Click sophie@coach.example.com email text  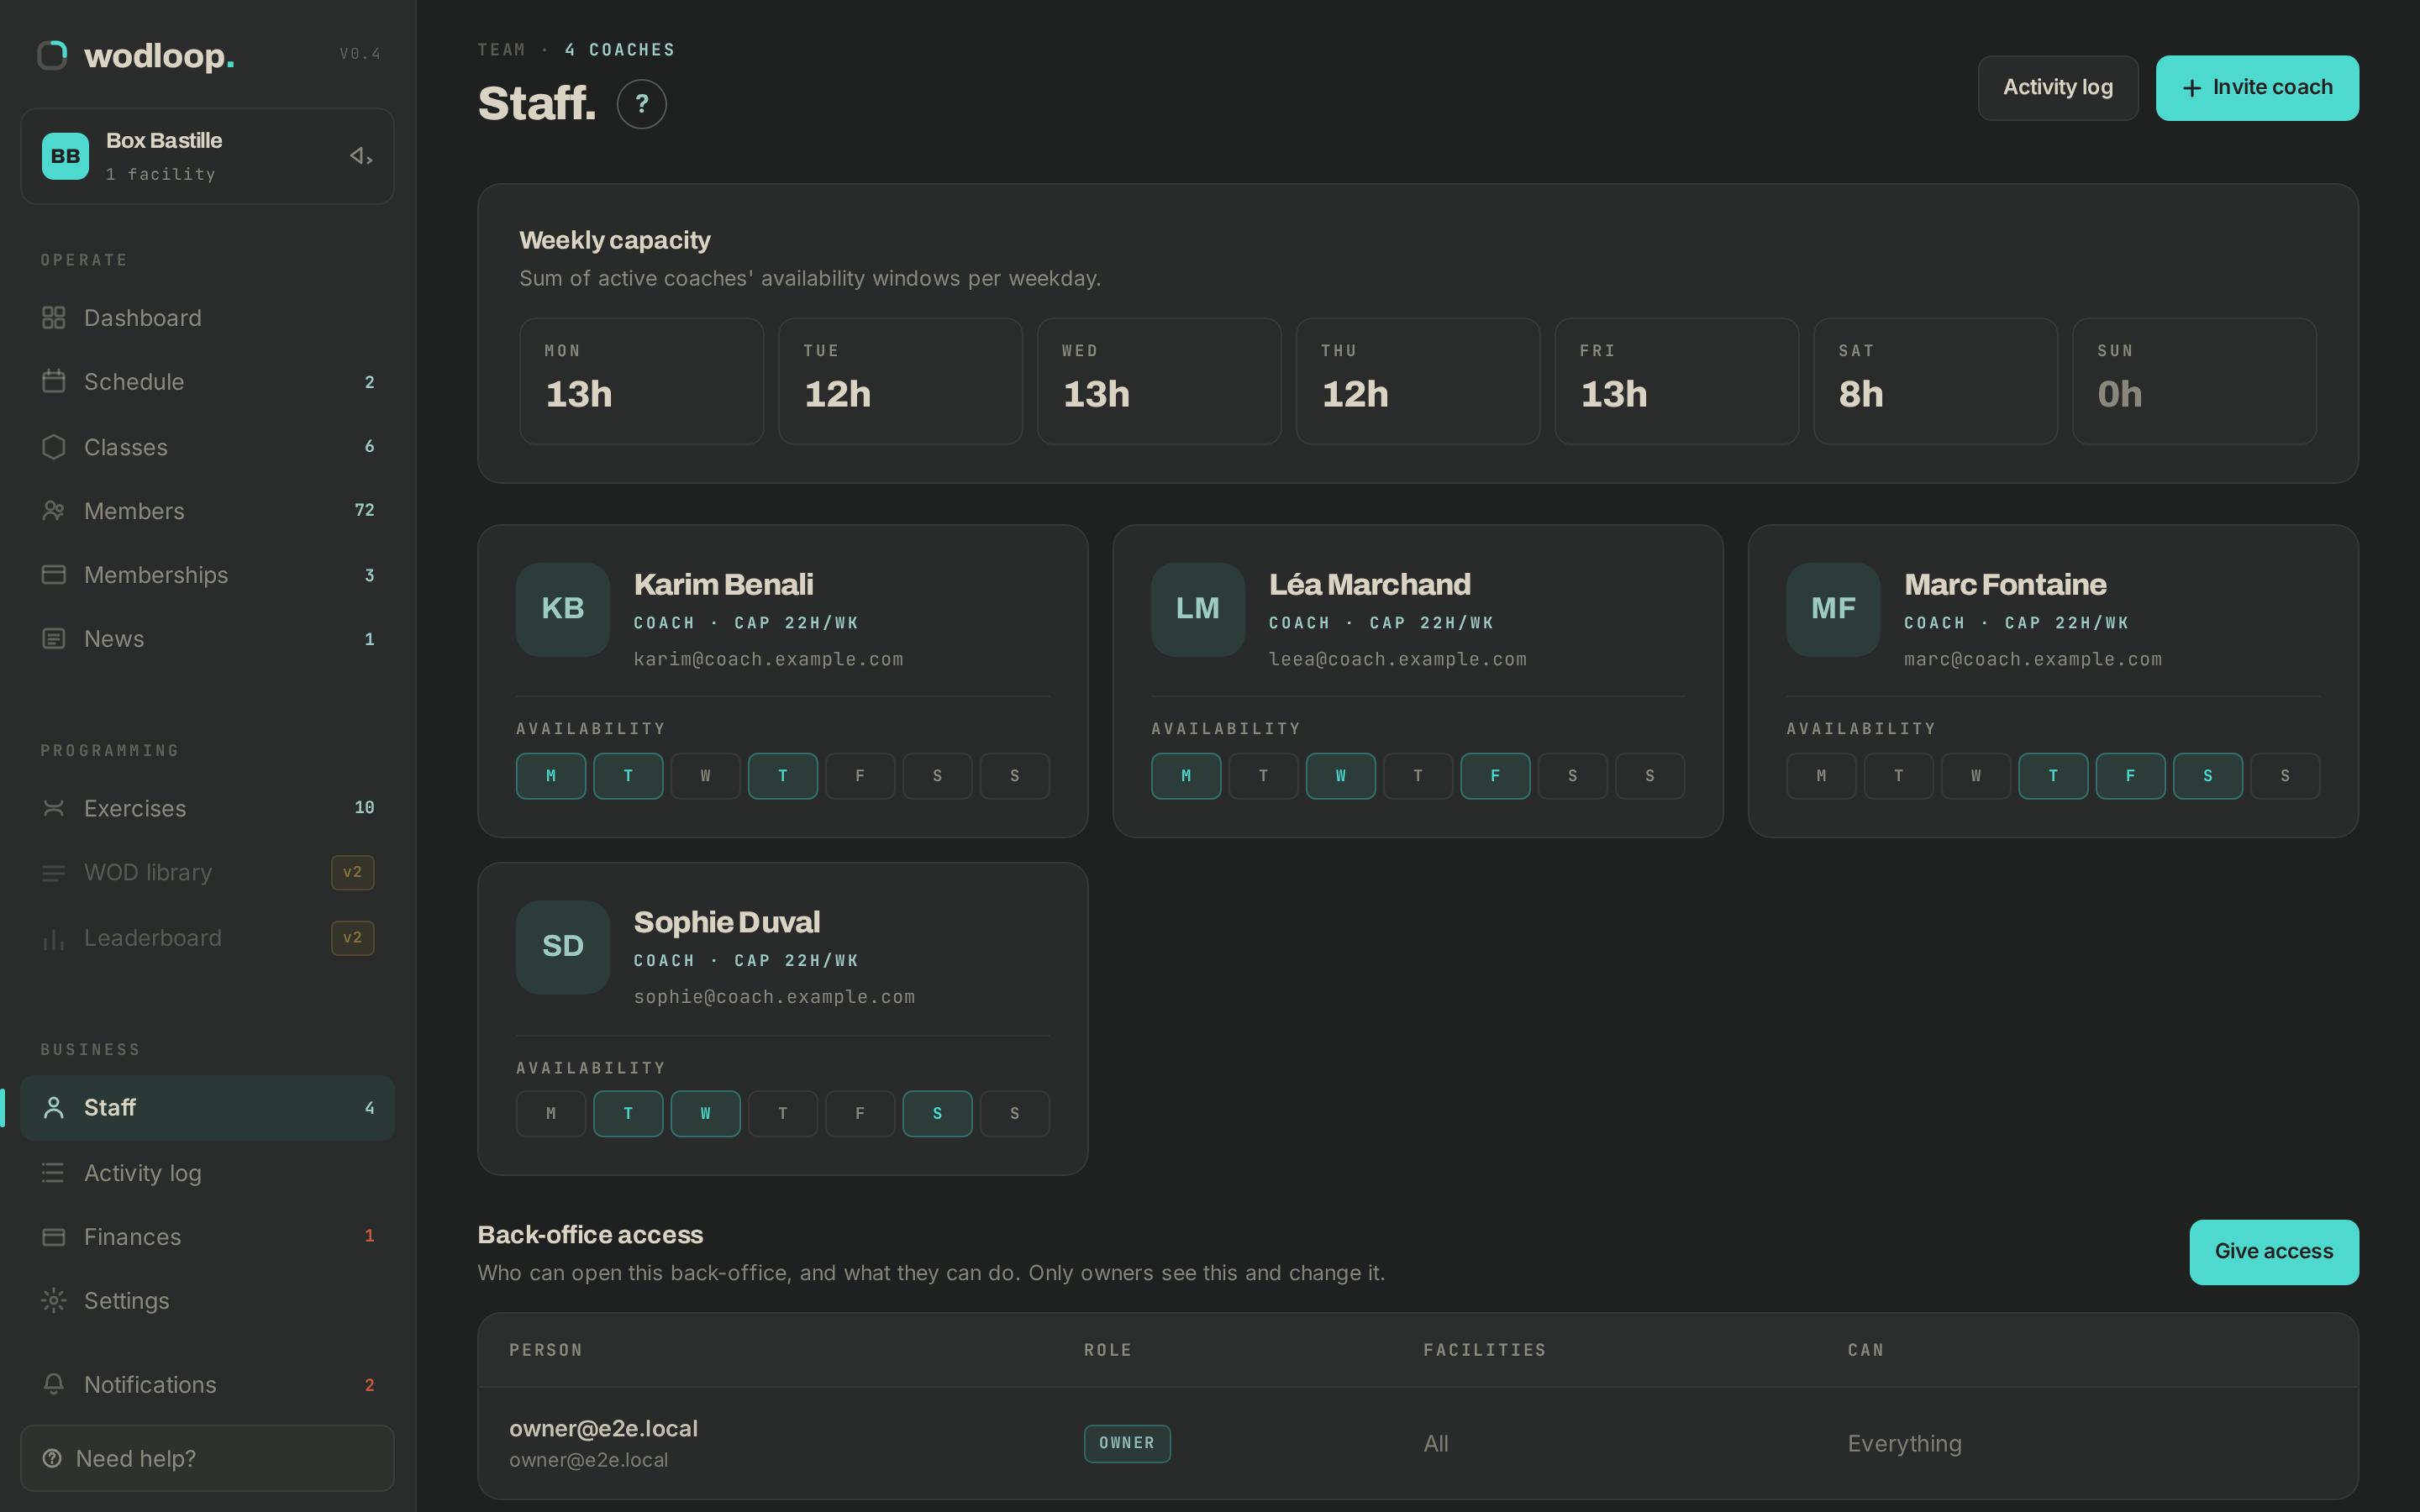(774, 998)
